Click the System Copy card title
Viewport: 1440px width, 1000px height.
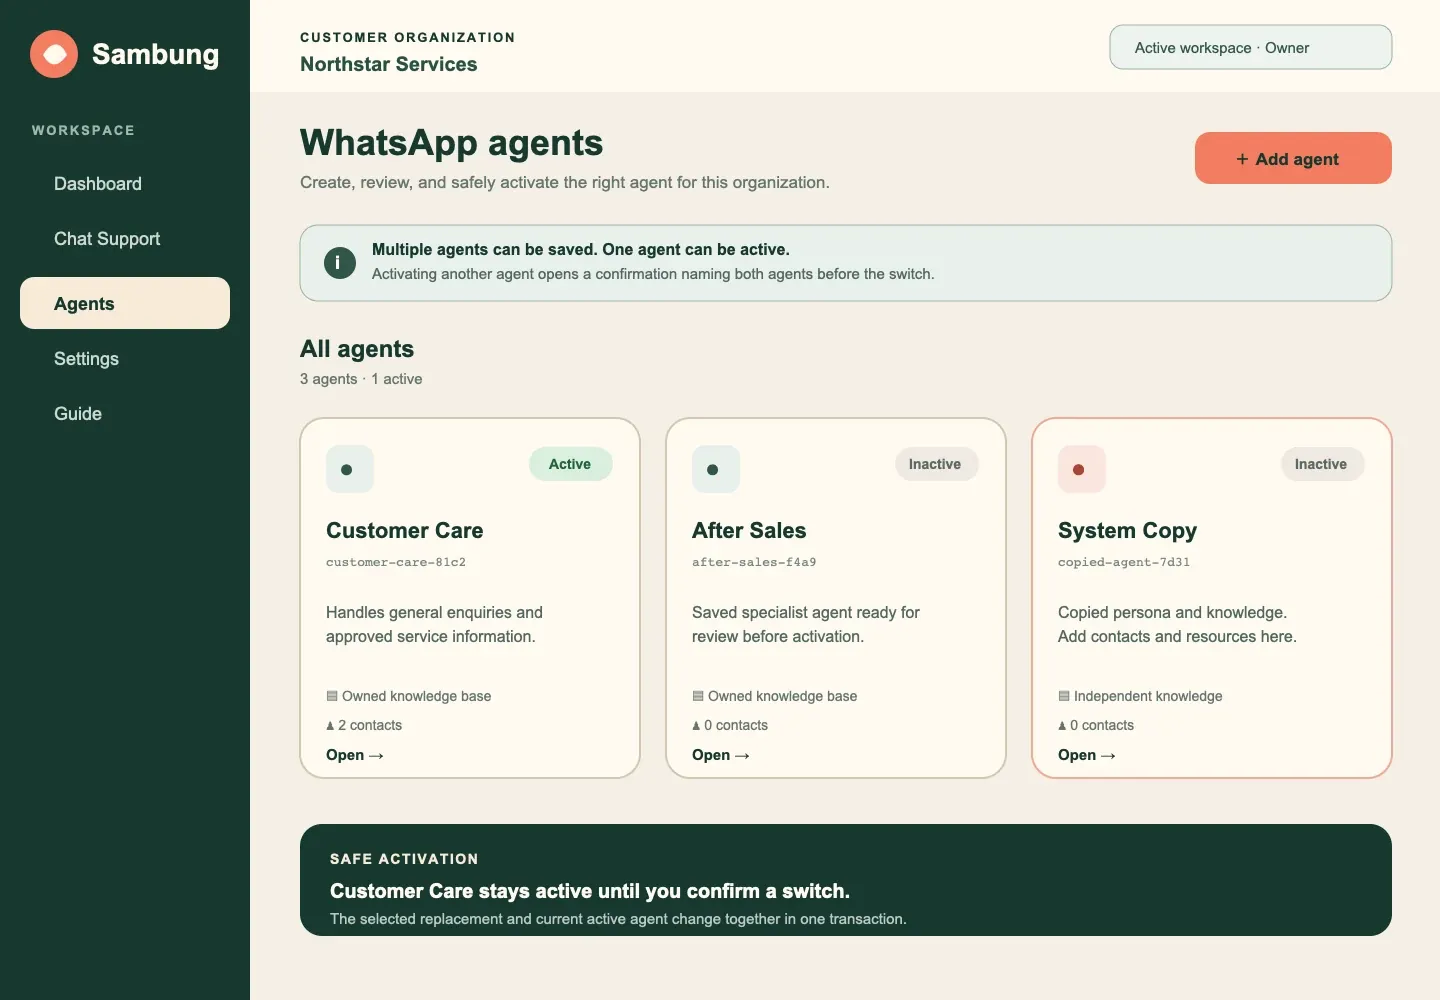pos(1128,531)
